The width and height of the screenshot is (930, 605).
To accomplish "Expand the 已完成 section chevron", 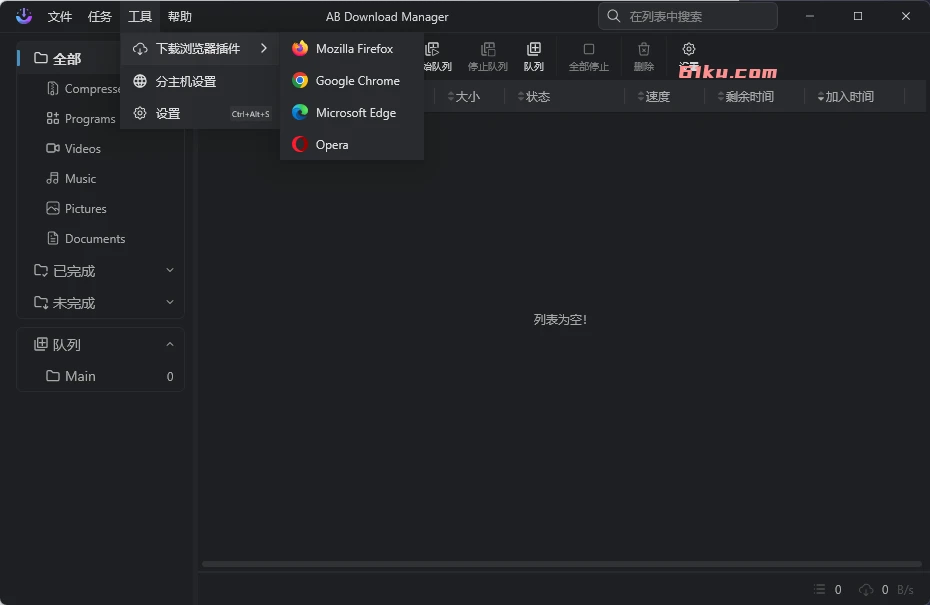I will click(x=170, y=270).
